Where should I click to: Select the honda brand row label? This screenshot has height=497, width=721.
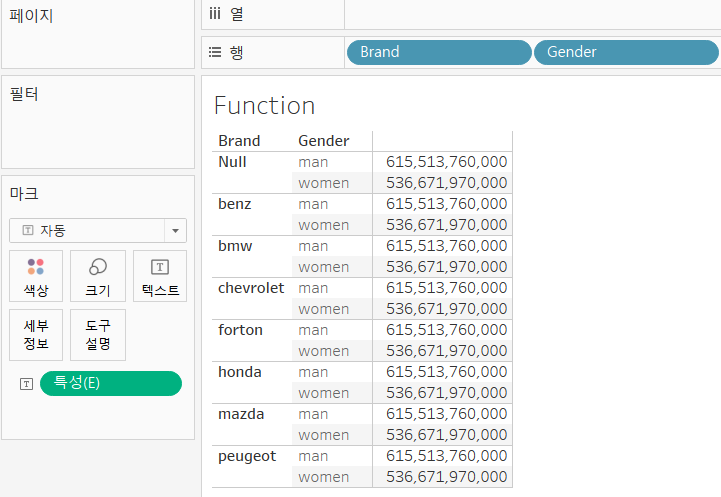240,372
